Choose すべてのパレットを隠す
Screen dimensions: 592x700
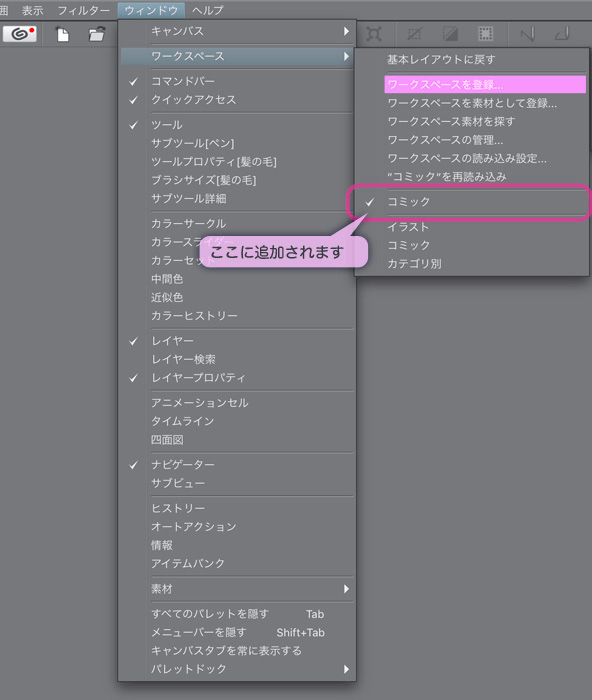(x=238, y=614)
